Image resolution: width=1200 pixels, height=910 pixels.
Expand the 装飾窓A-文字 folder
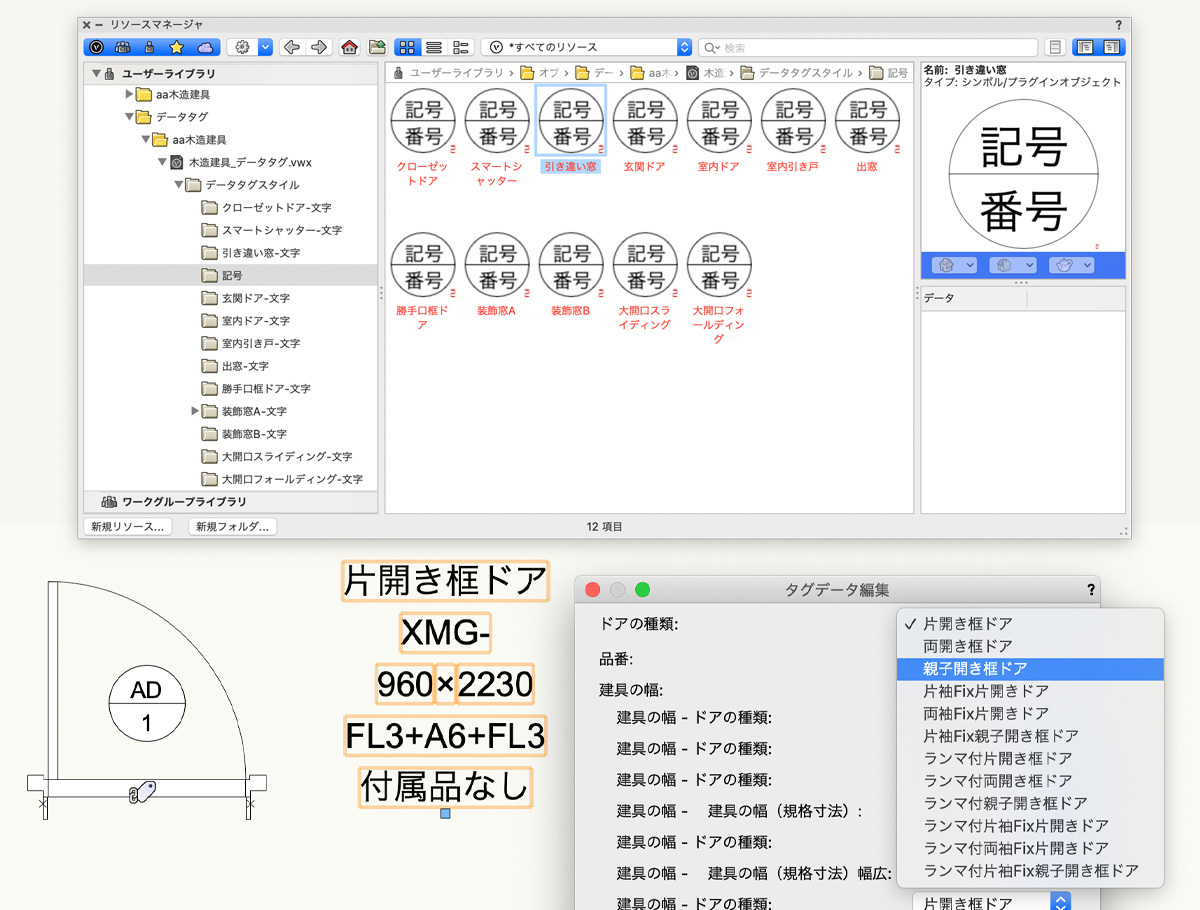(x=195, y=411)
